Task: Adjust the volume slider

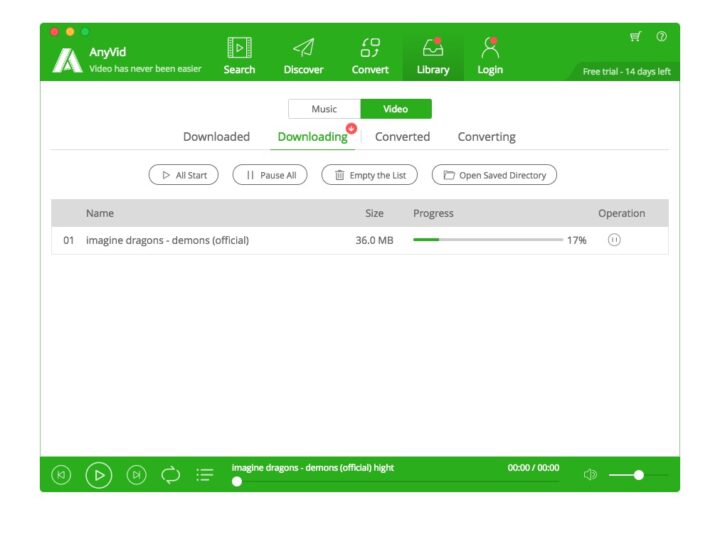Action: coord(638,475)
